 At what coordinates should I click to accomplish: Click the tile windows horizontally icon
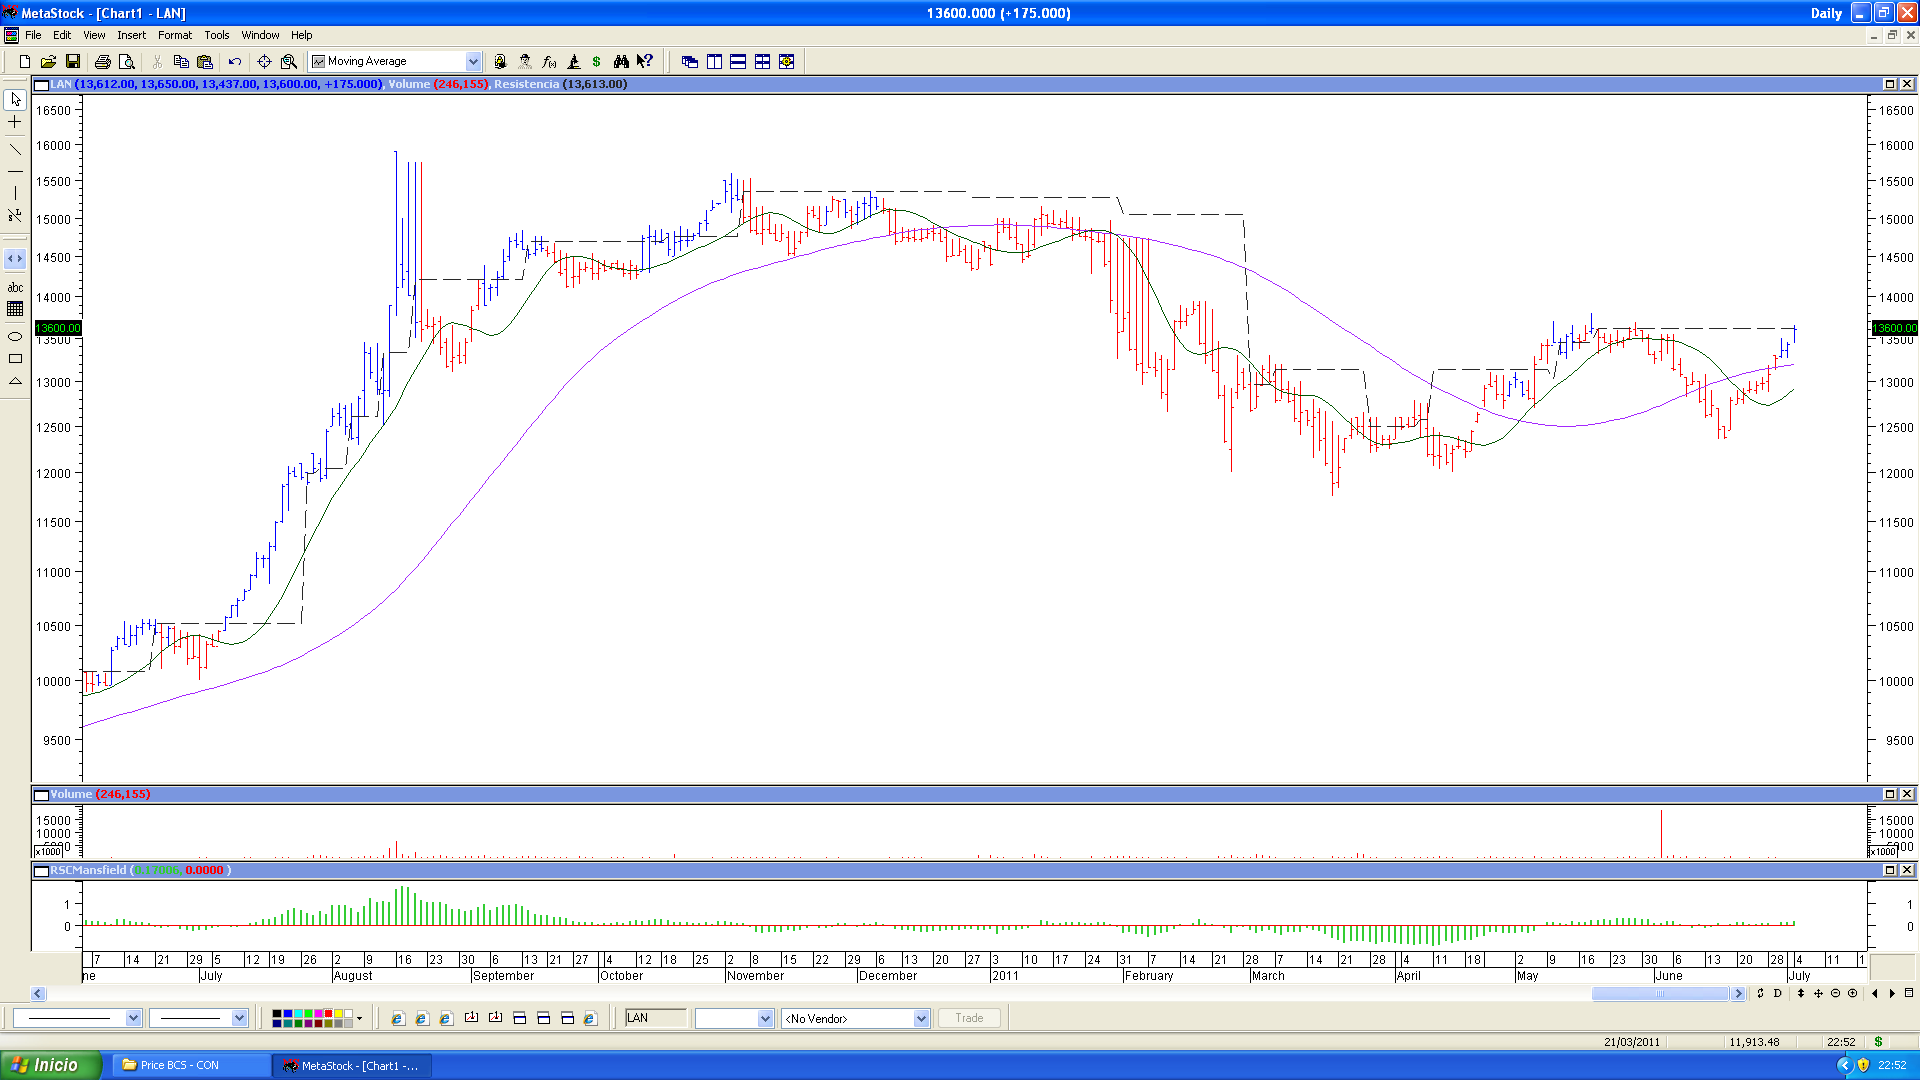click(738, 62)
